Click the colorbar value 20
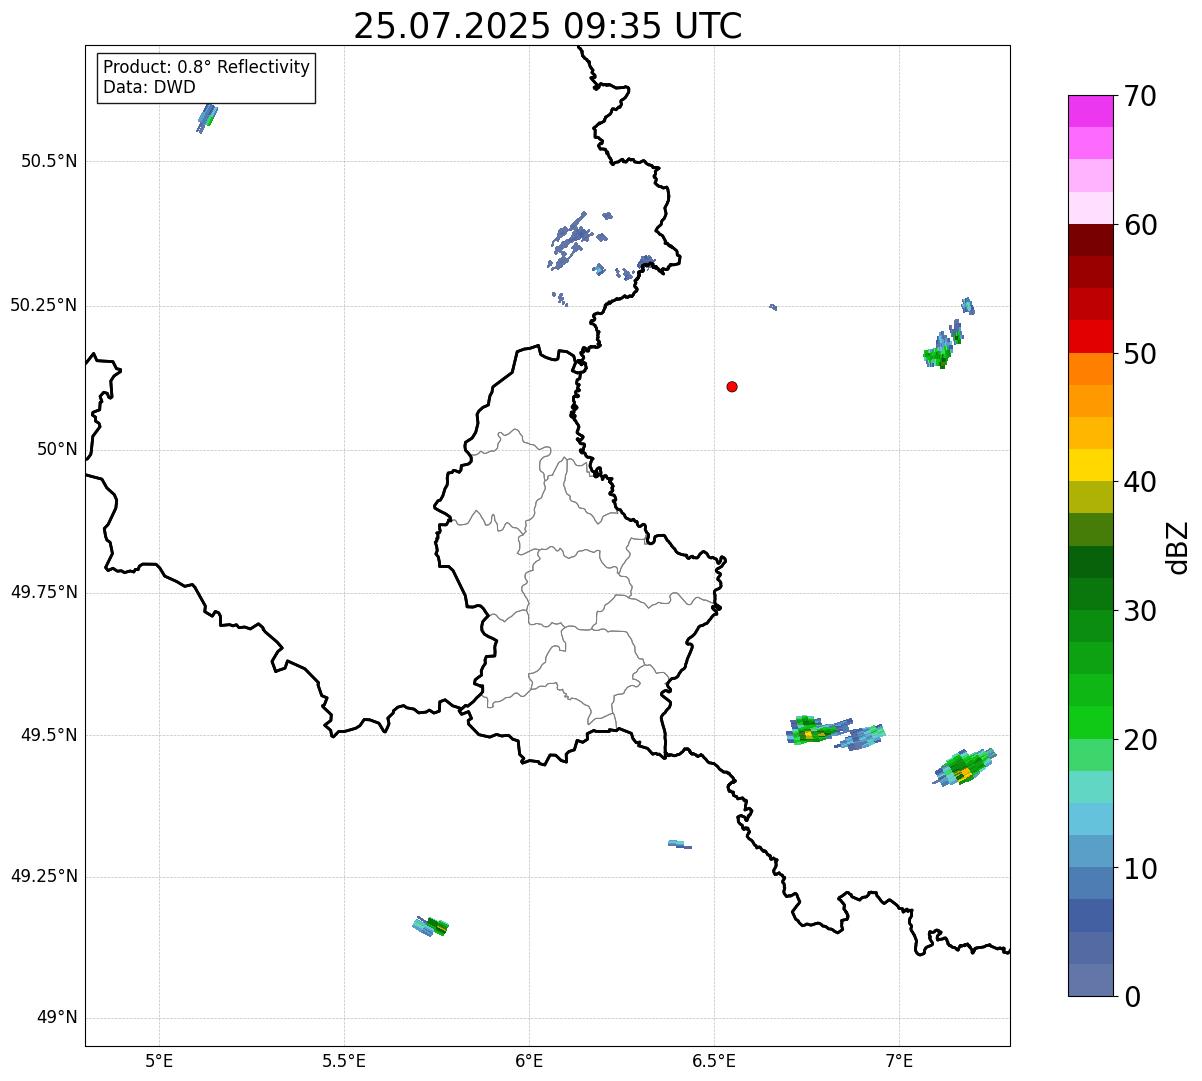 click(x=1140, y=740)
